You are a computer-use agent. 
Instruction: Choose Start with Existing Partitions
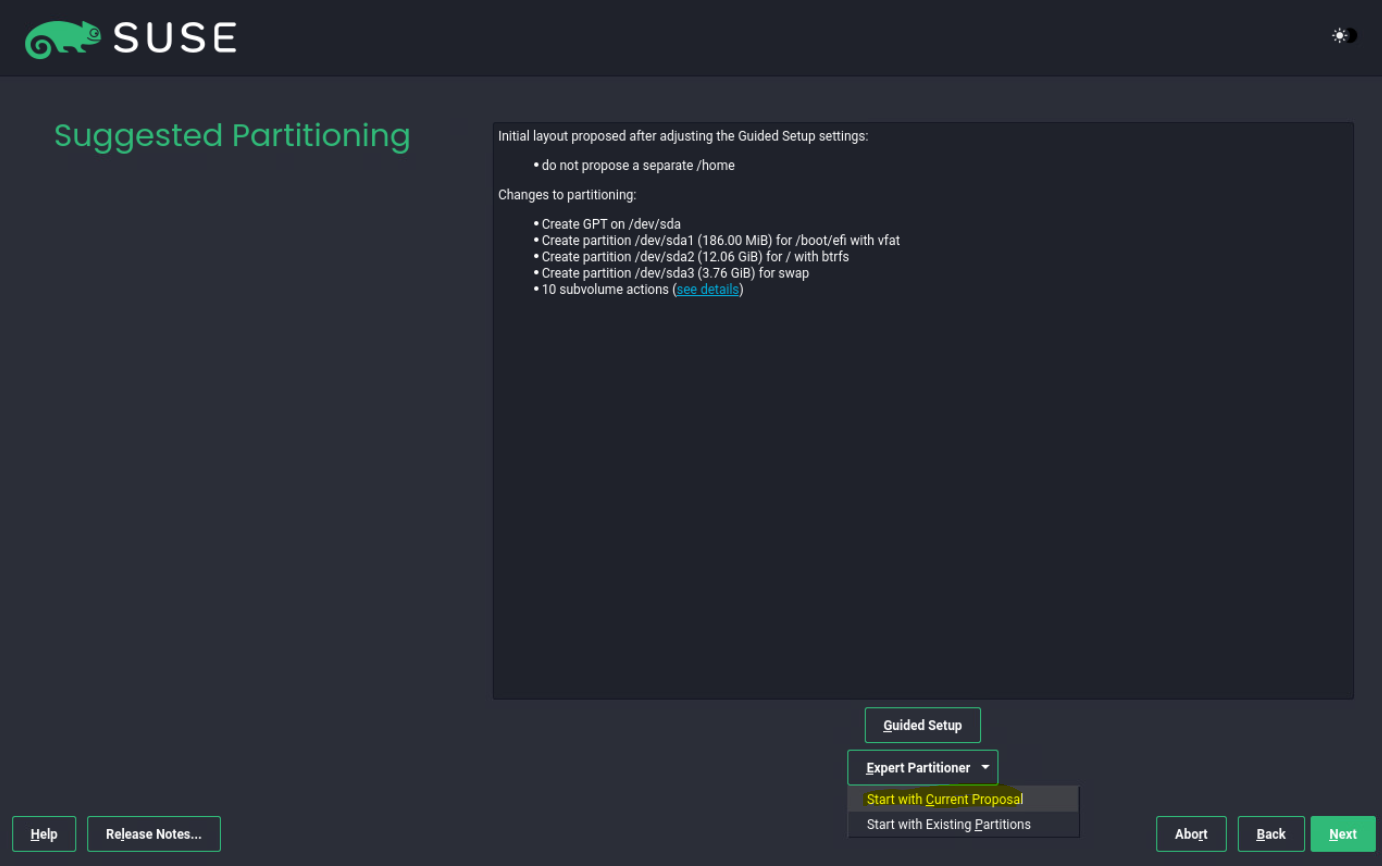(963, 825)
